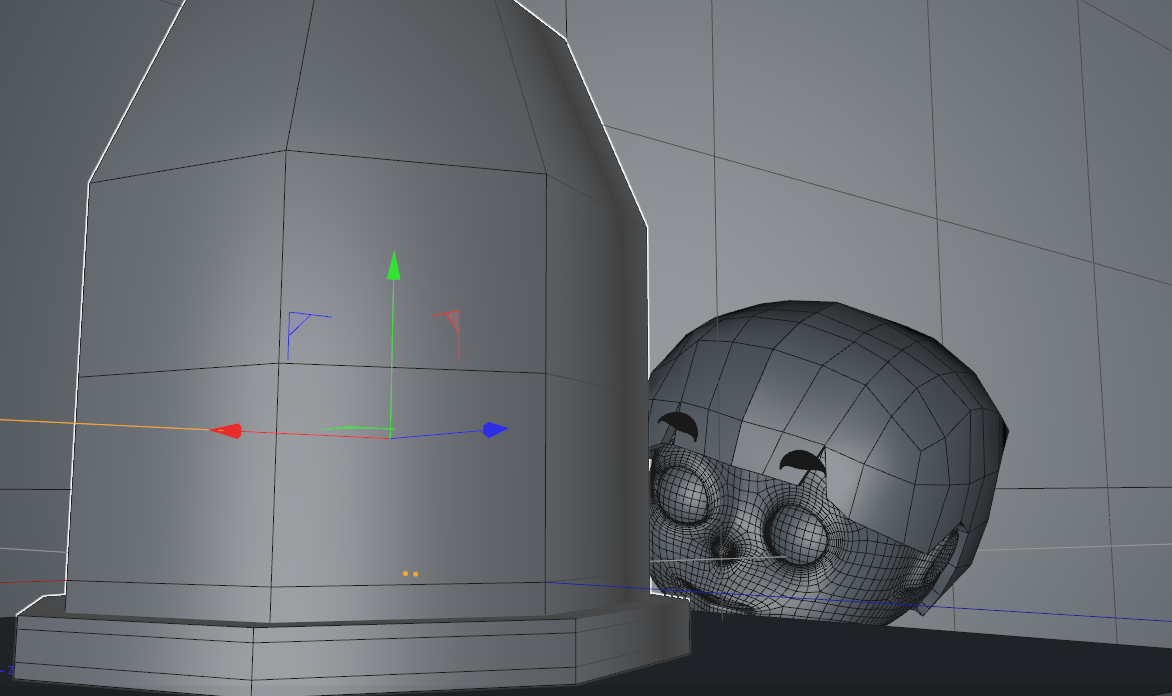Click the red X-axis arrow handle
The width and height of the screenshot is (1172, 696).
click(x=226, y=431)
